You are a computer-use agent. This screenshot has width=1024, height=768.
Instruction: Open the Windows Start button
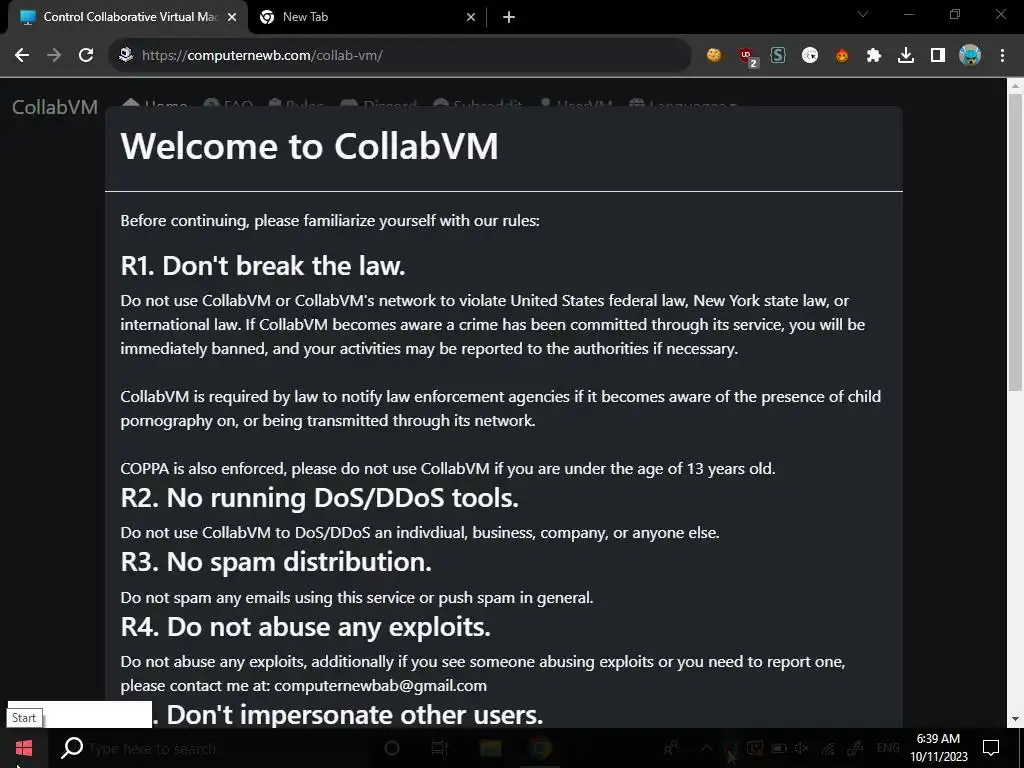pos(24,748)
